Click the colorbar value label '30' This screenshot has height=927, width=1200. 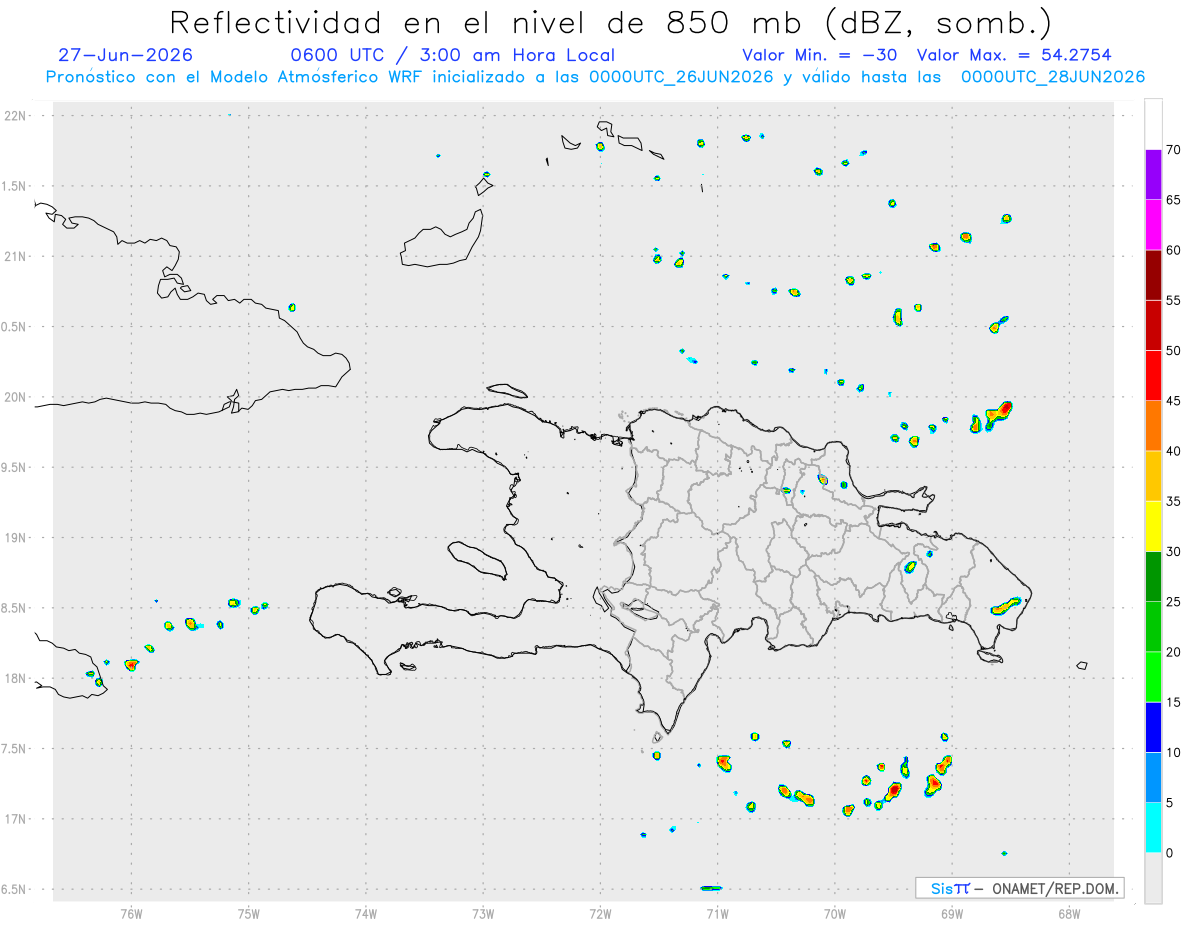[1174, 552]
